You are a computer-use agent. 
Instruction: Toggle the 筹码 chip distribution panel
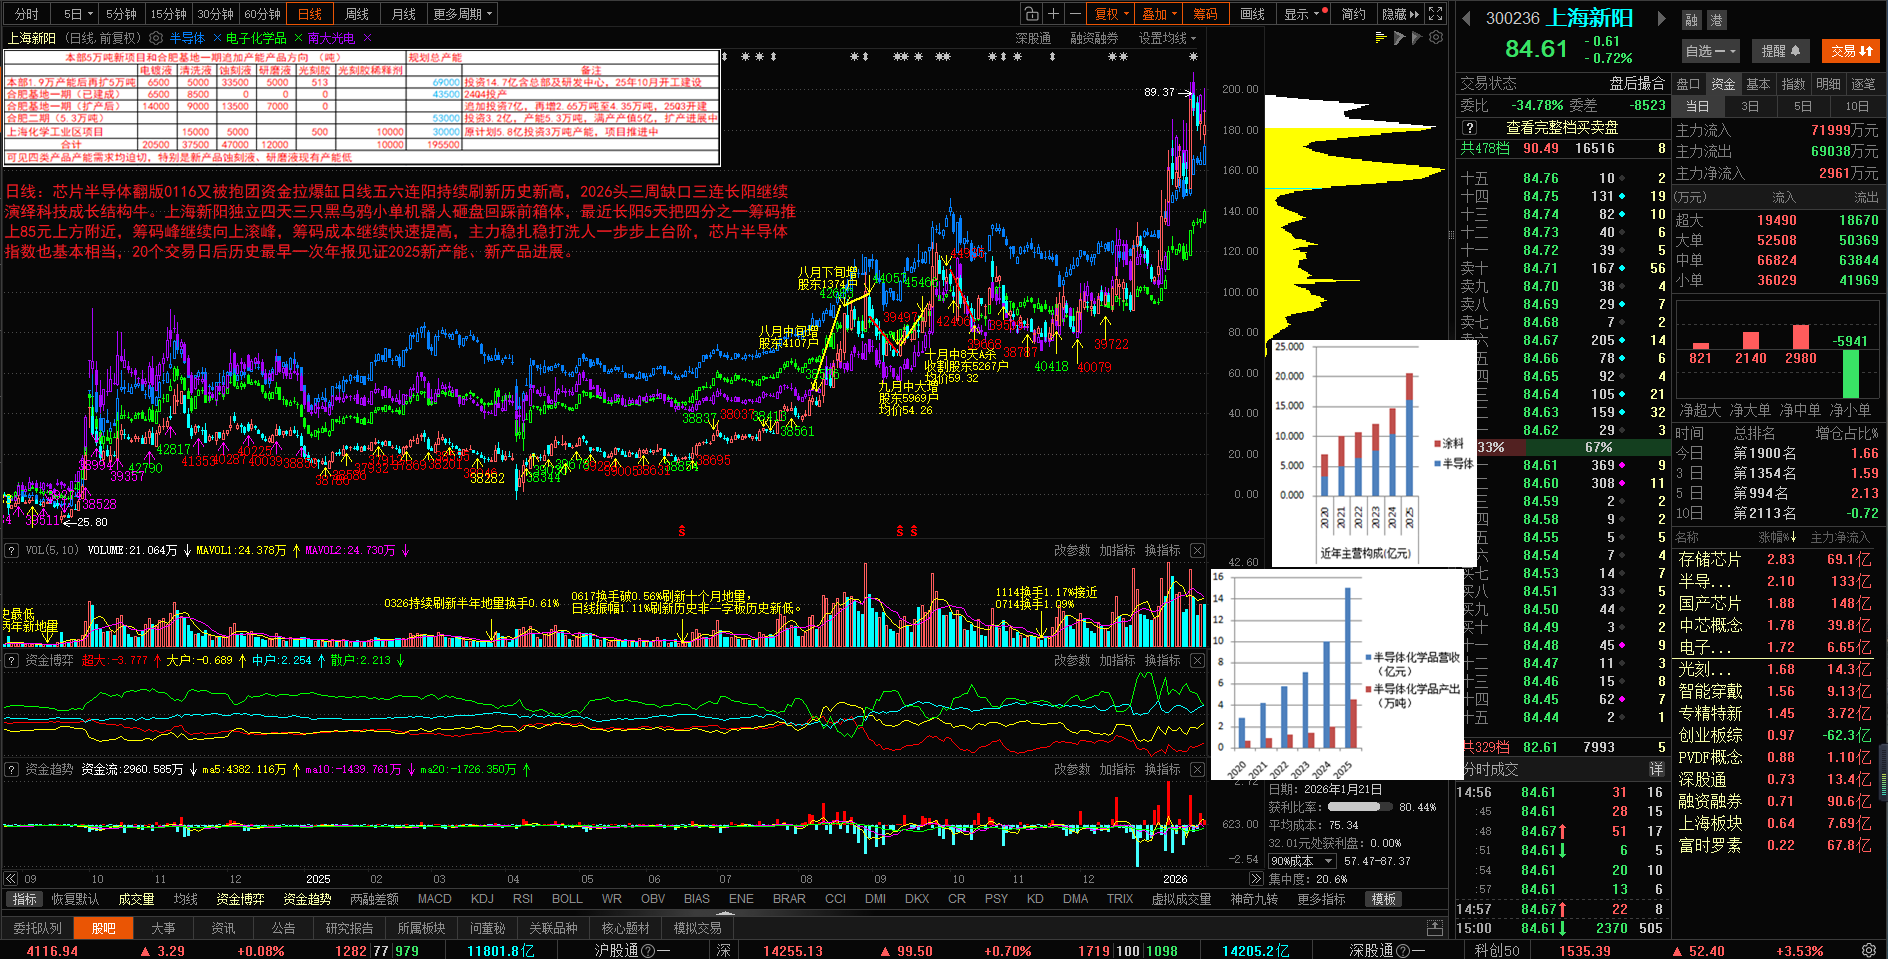pos(1205,14)
